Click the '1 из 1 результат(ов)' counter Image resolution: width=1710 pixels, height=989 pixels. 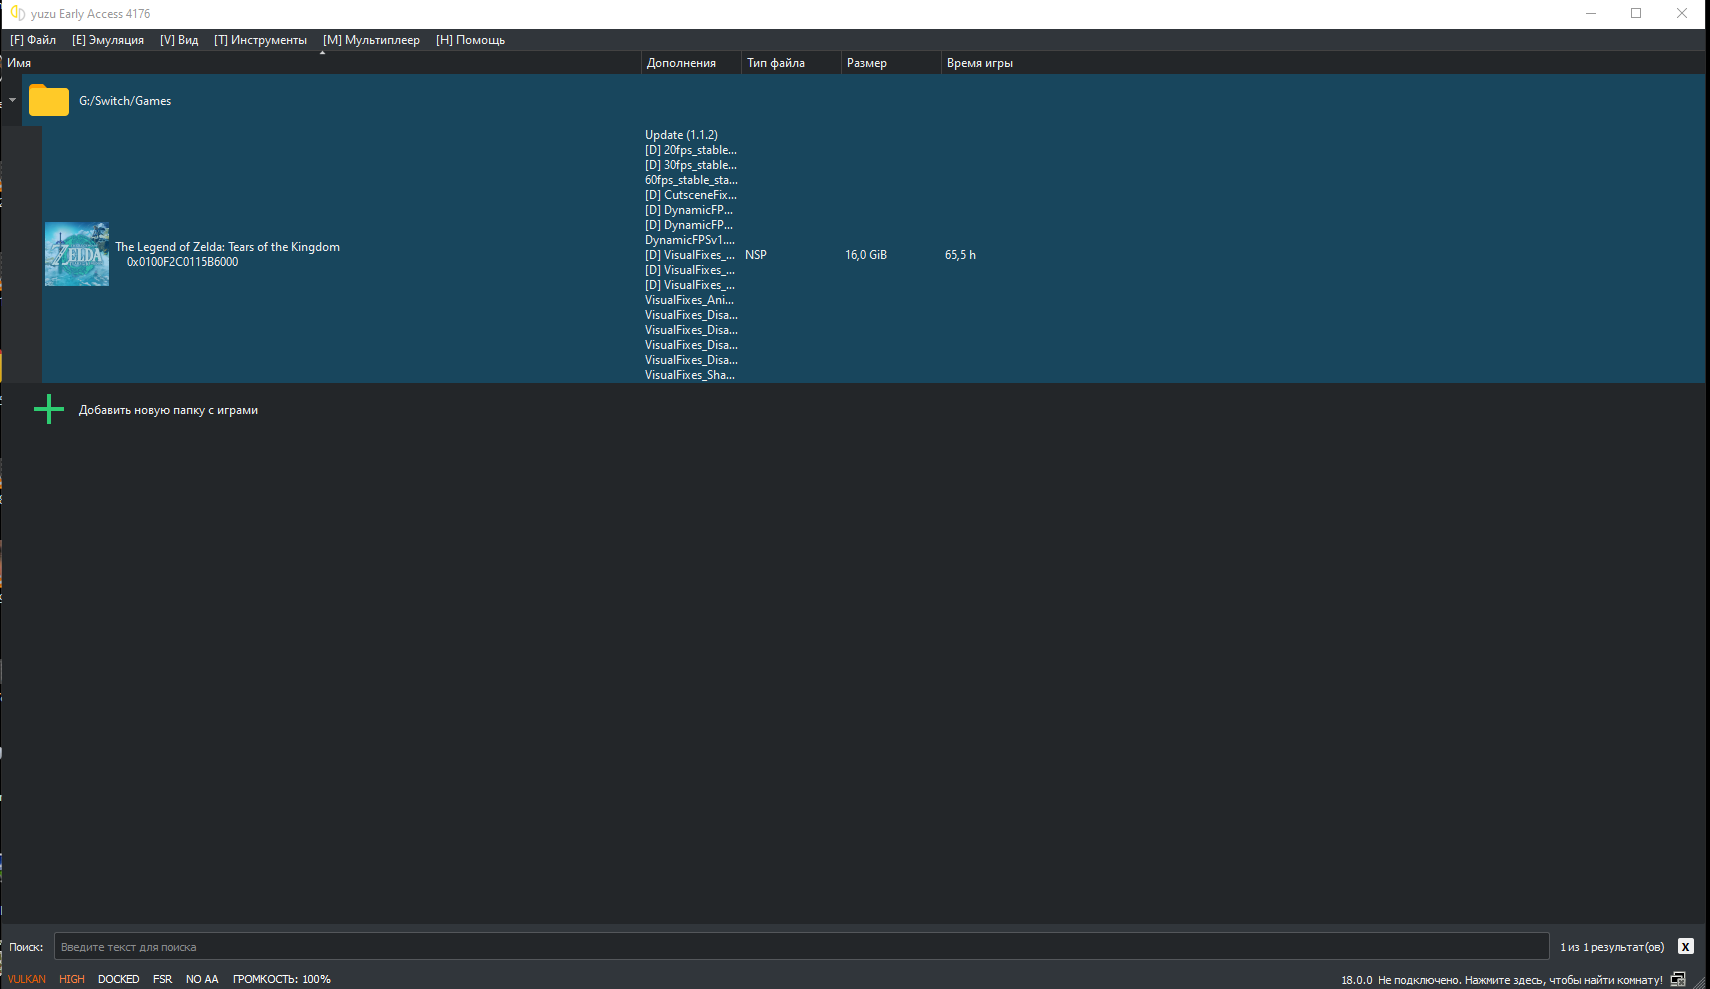coord(1612,947)
